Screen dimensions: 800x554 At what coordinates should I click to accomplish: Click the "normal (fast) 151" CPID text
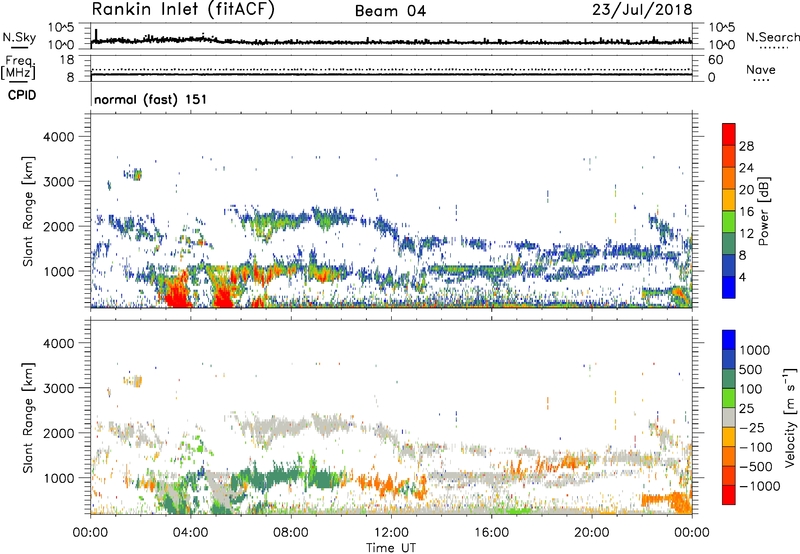(x=151, y=99)
